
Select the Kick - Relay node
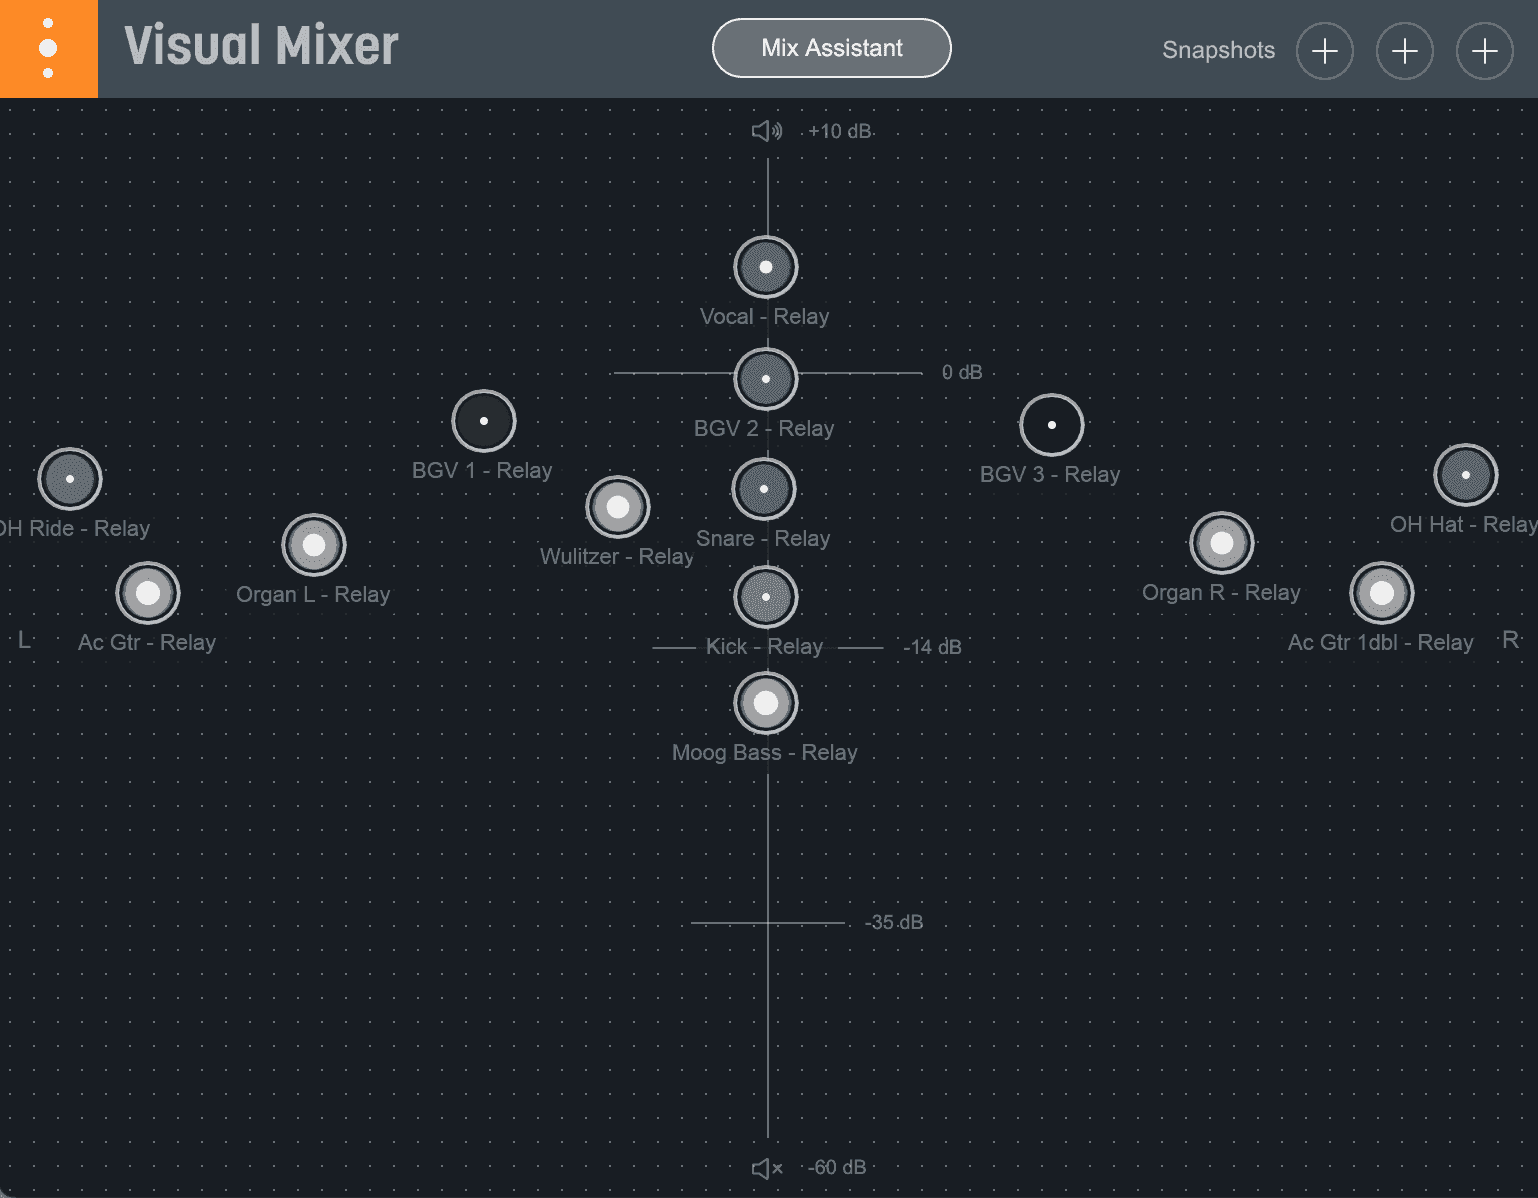(766, 597)
